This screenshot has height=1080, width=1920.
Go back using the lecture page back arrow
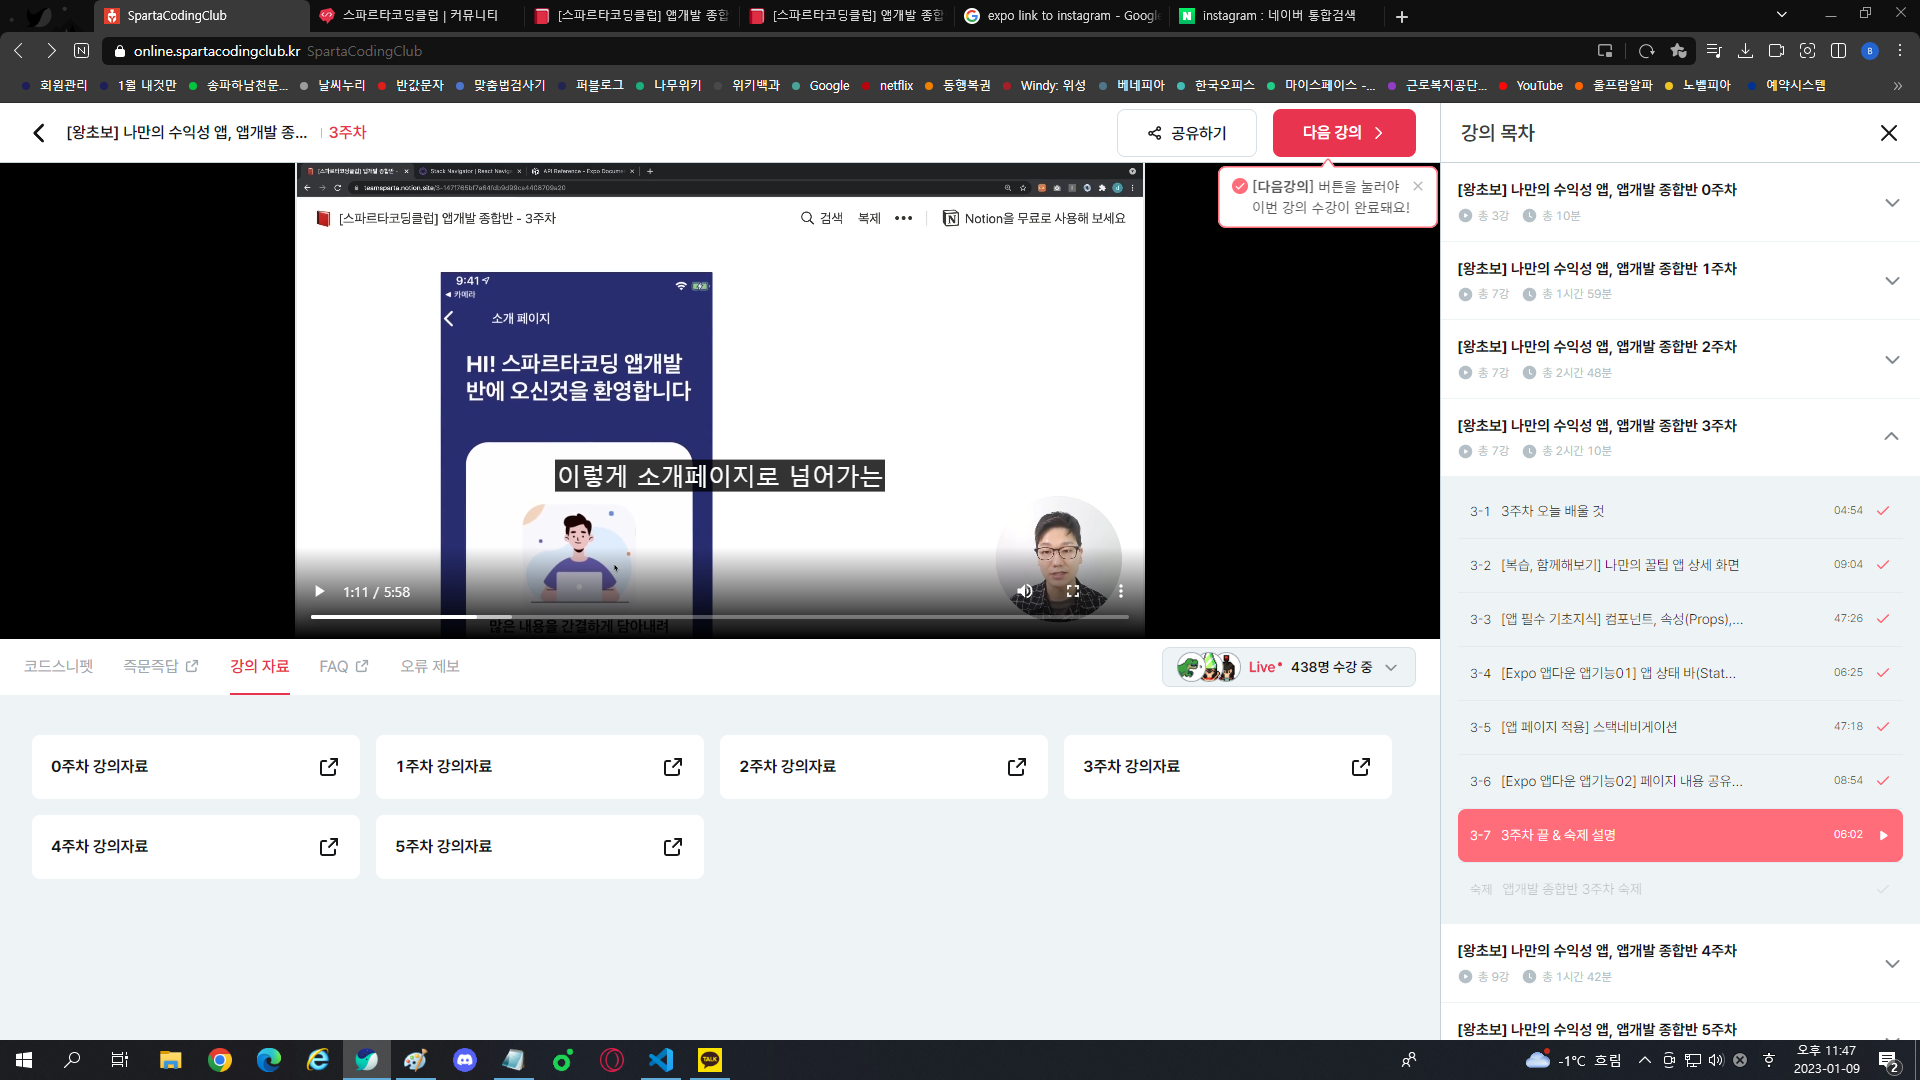(39, 133)
